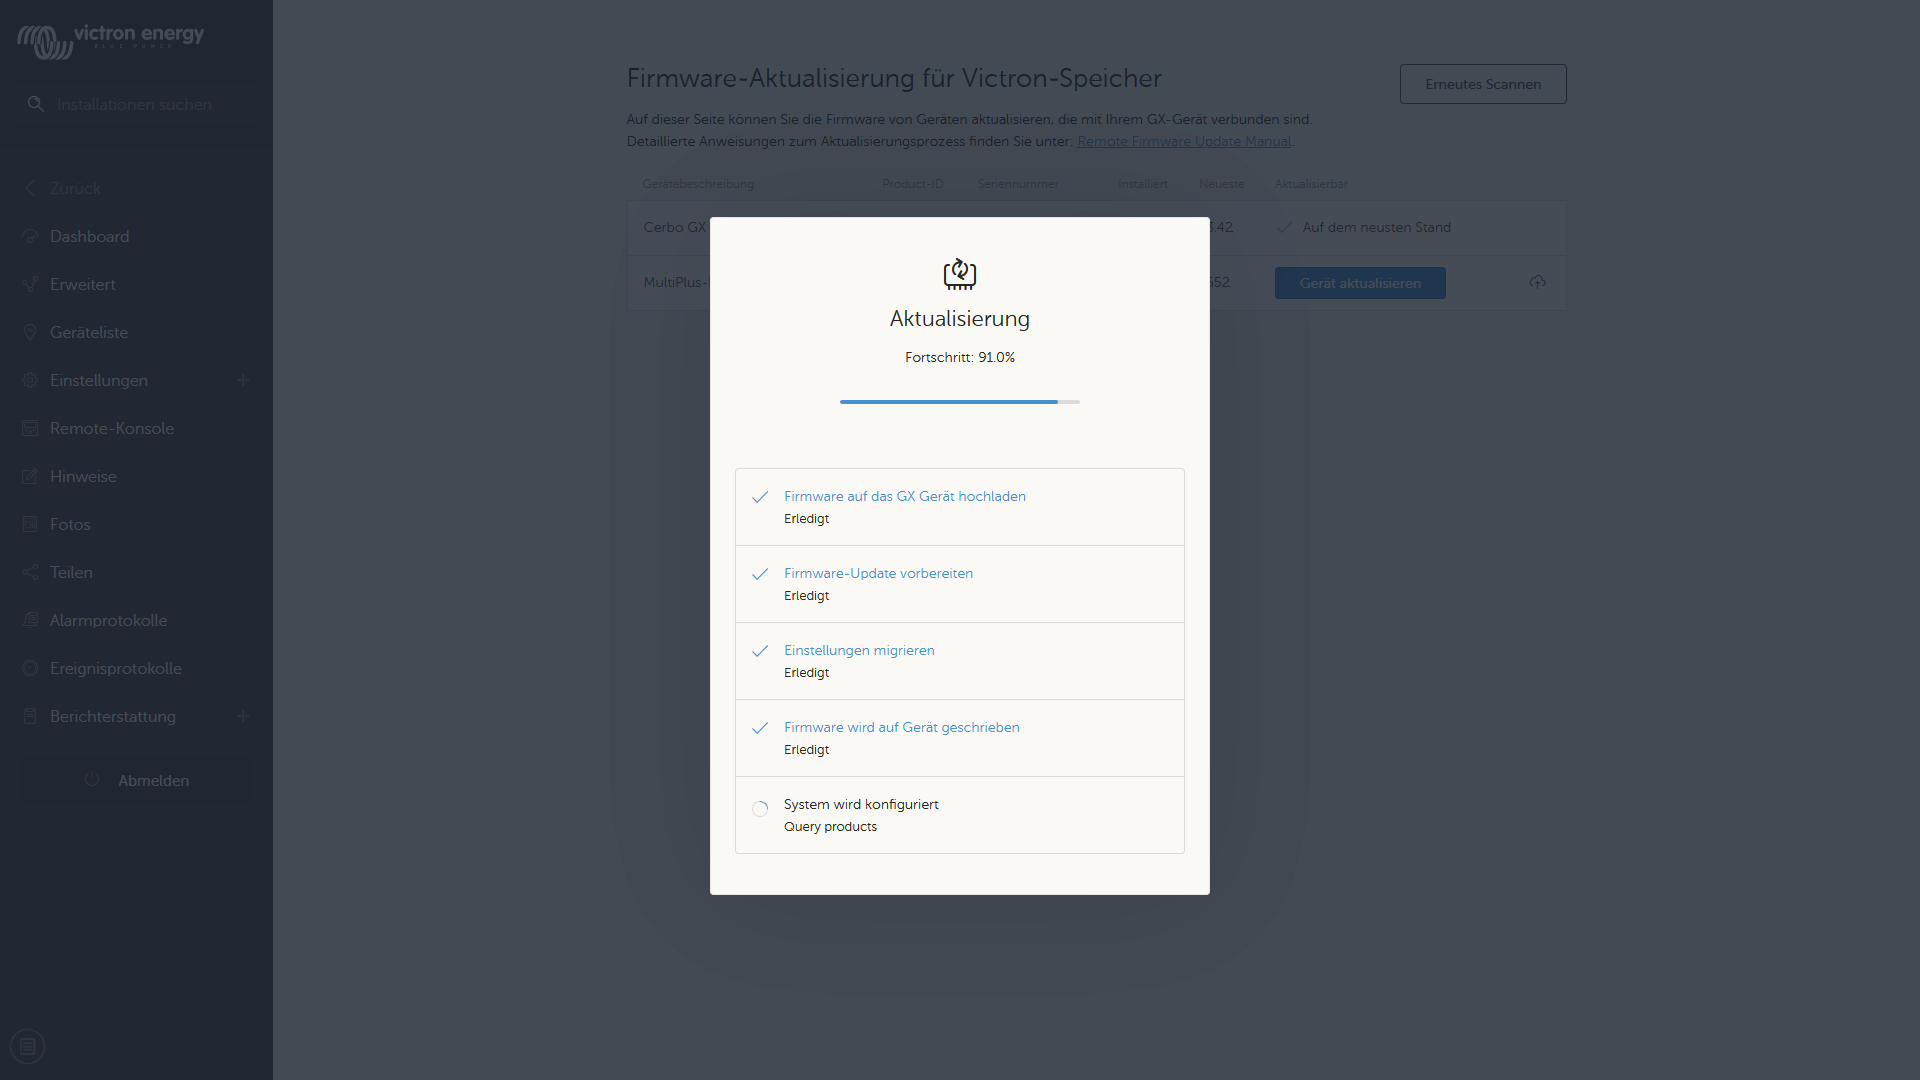Click the Dashboard sidebar icon
This screenshot has height=1080, width=1920.
coord(30,237)
